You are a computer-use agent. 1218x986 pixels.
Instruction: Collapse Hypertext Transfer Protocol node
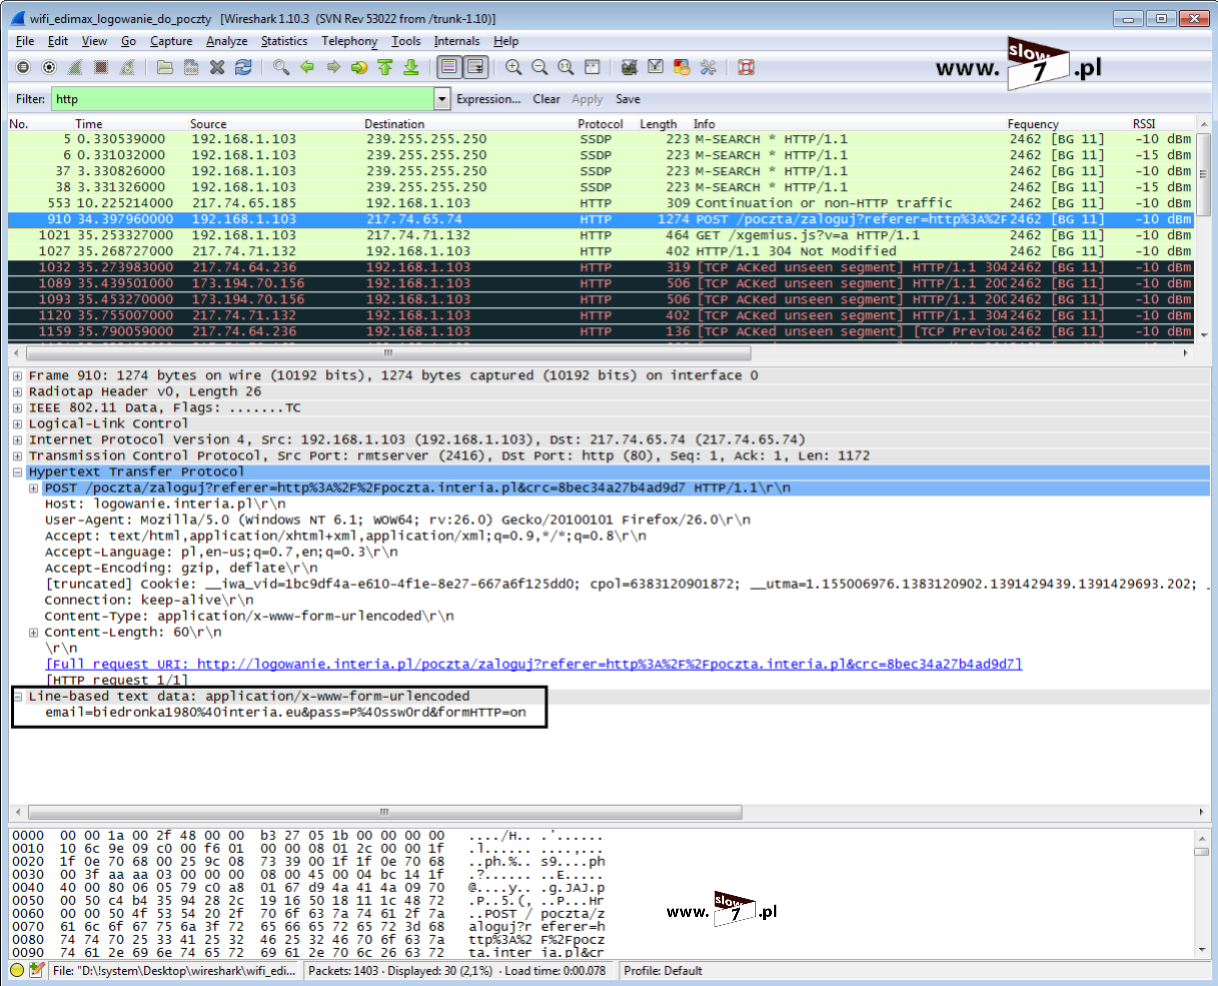(18, 472)
